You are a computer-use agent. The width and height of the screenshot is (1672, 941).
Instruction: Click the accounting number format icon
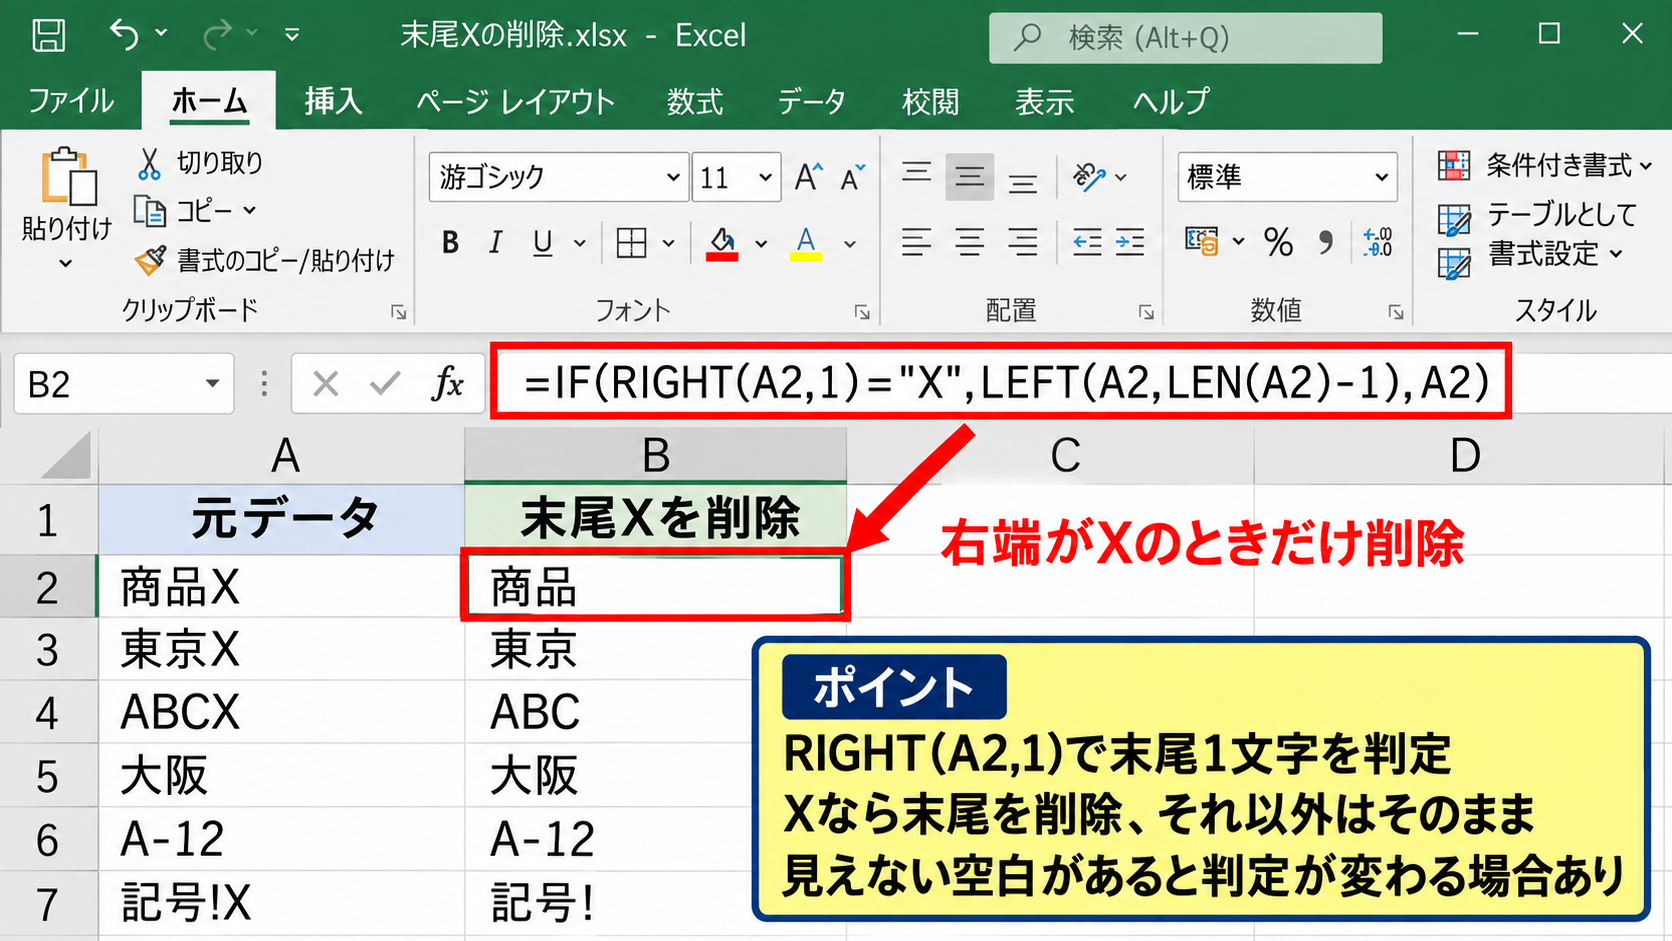coord(1202,241)
